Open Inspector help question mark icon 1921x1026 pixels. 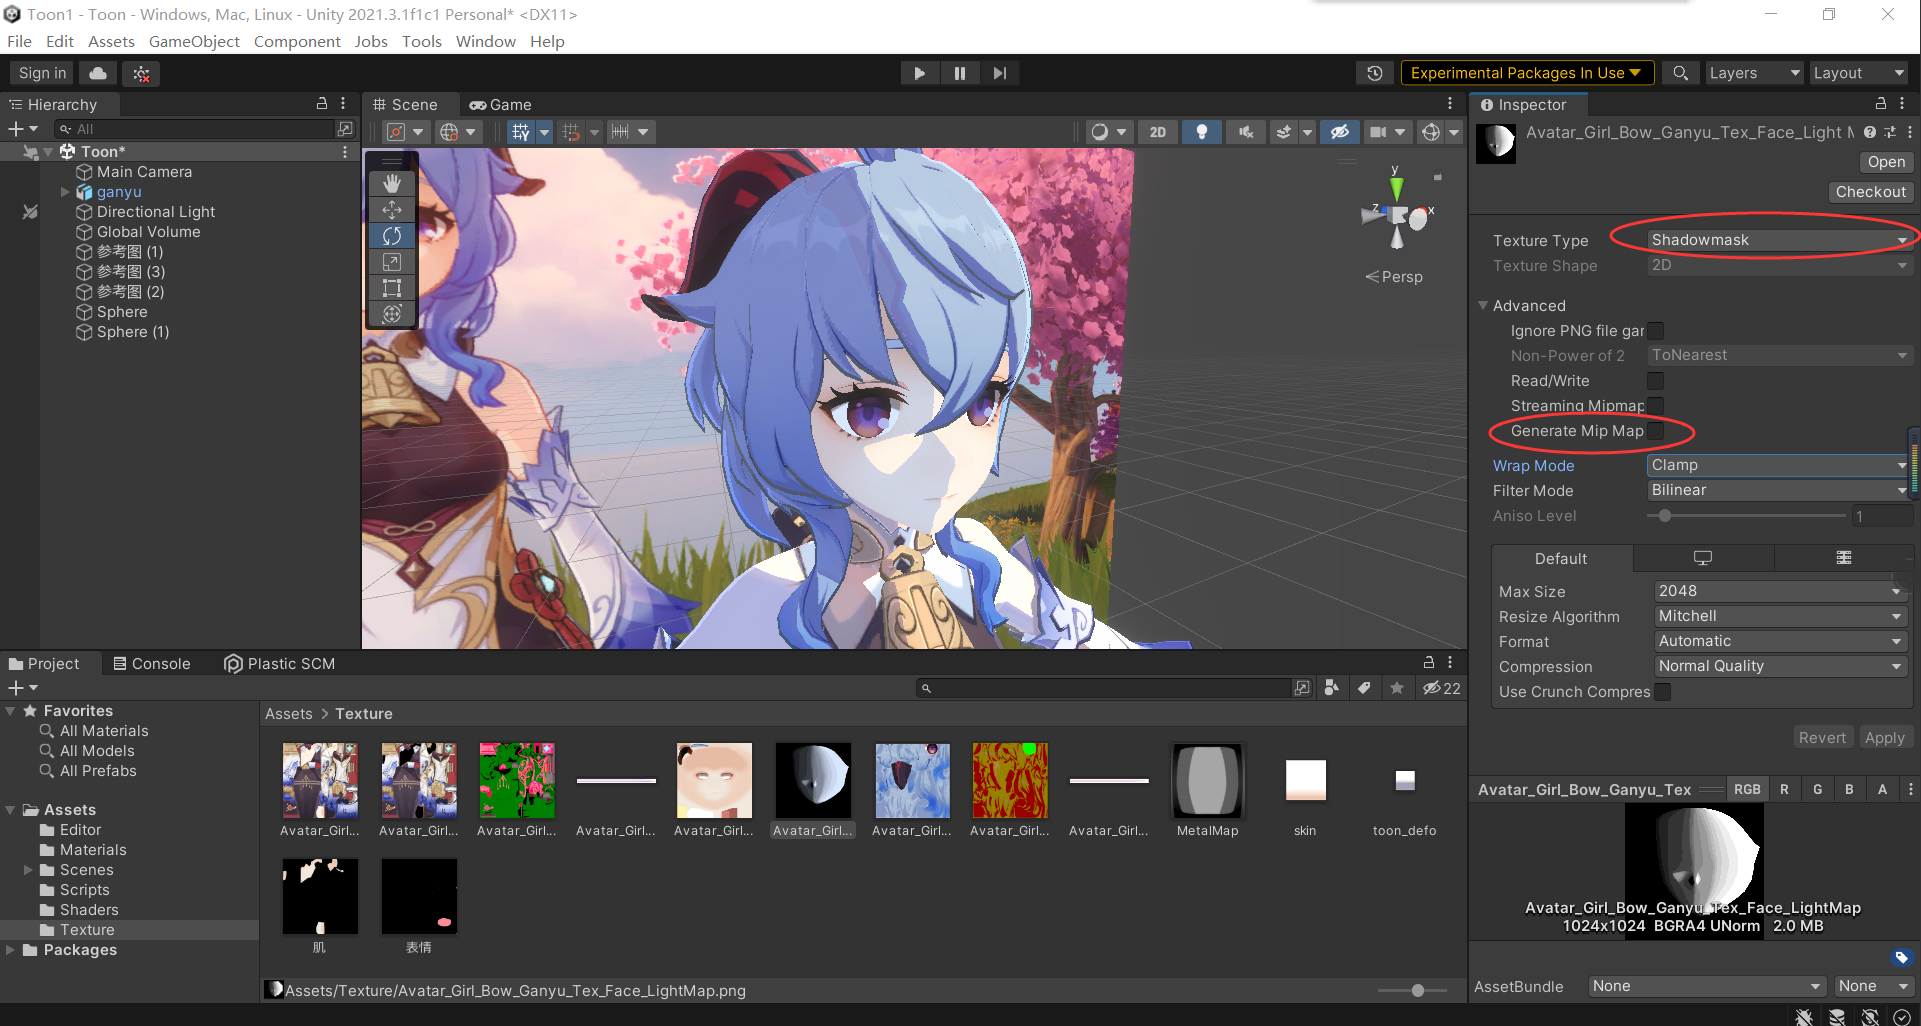1870,132
